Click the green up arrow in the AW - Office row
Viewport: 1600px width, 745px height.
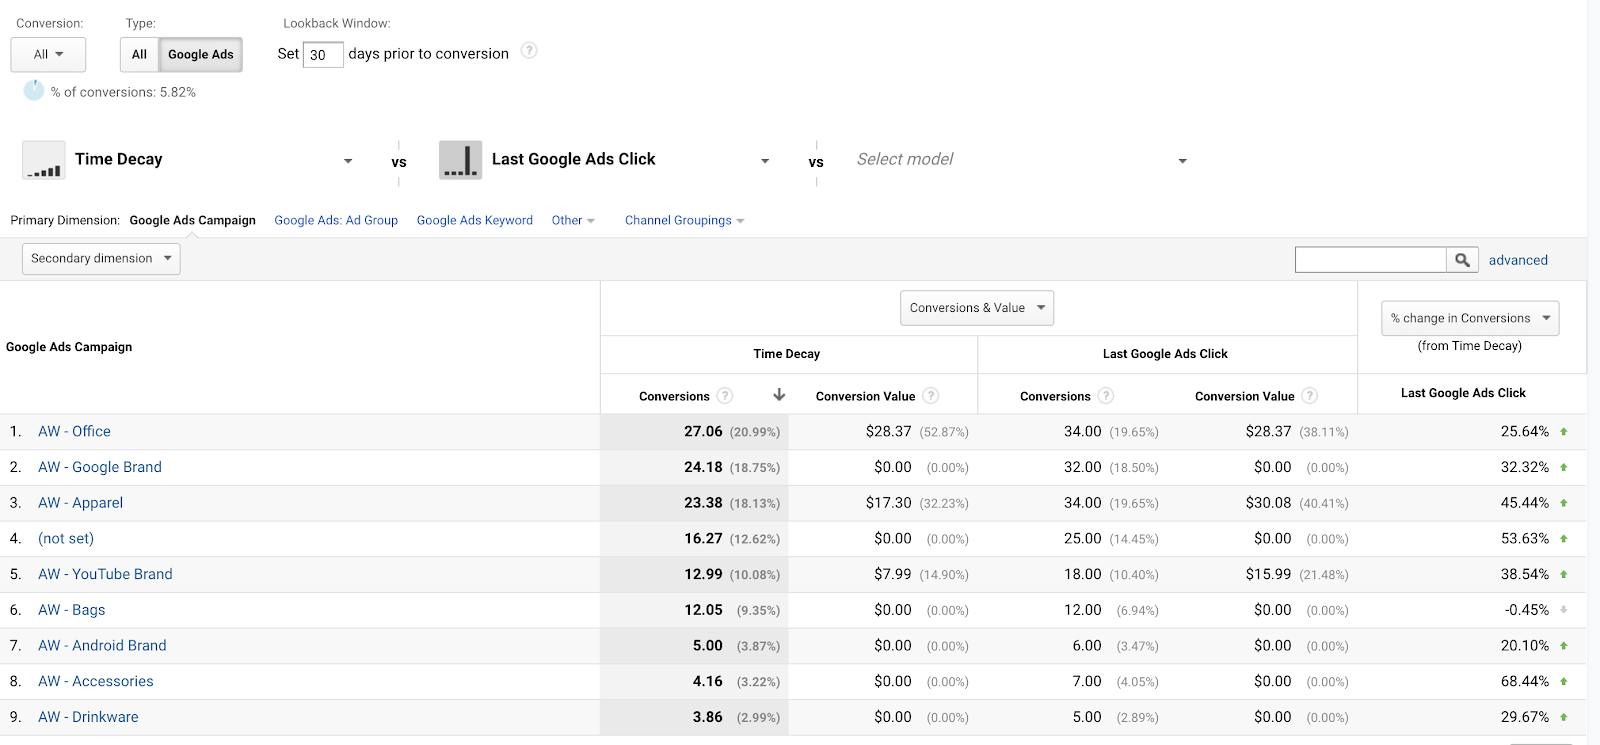tap(1564, 432)
